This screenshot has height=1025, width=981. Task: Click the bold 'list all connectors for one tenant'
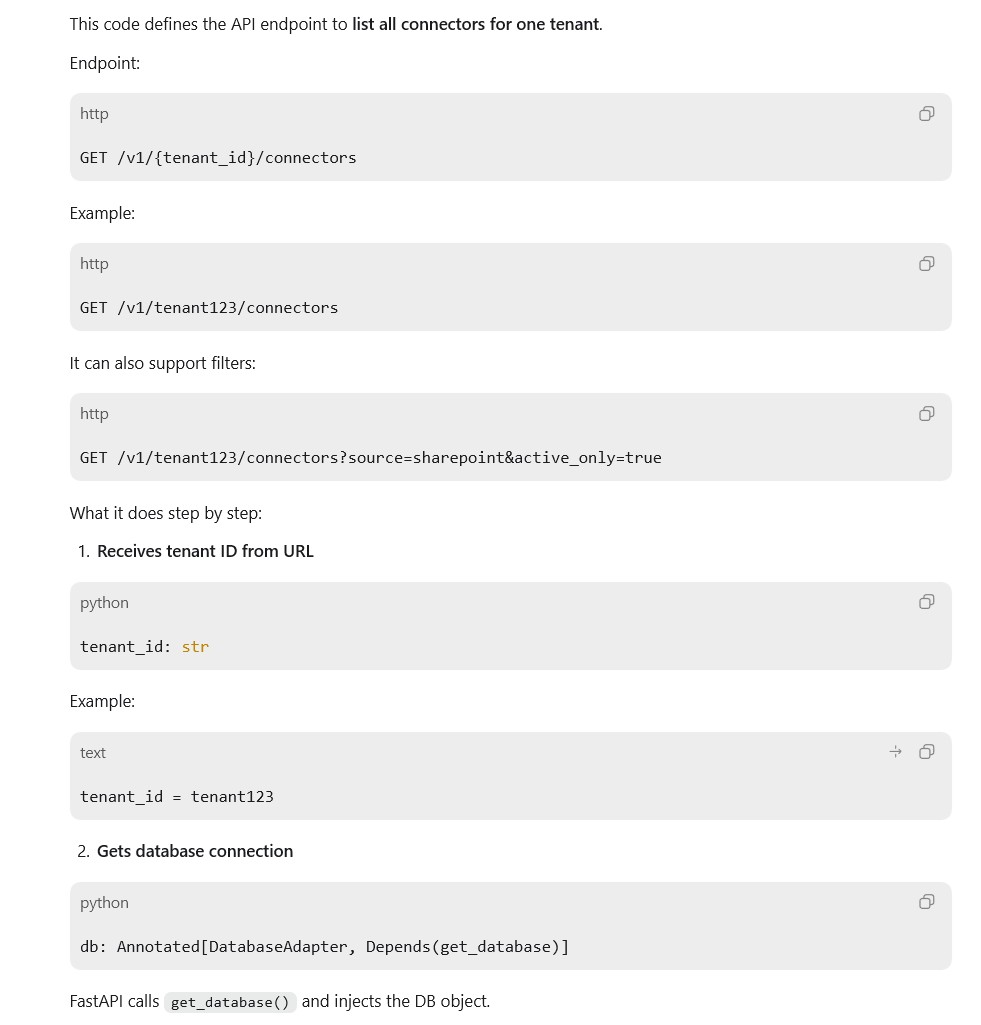476,24
